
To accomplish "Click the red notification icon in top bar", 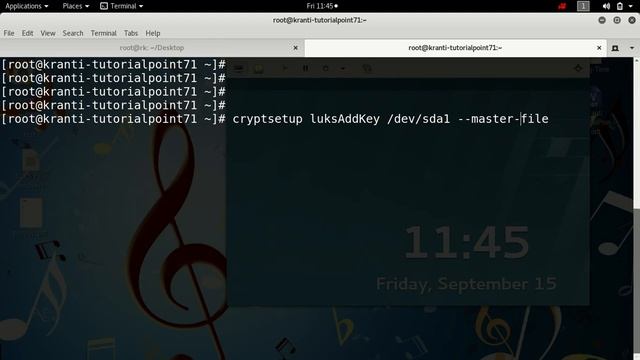I will tap(562, 6).
